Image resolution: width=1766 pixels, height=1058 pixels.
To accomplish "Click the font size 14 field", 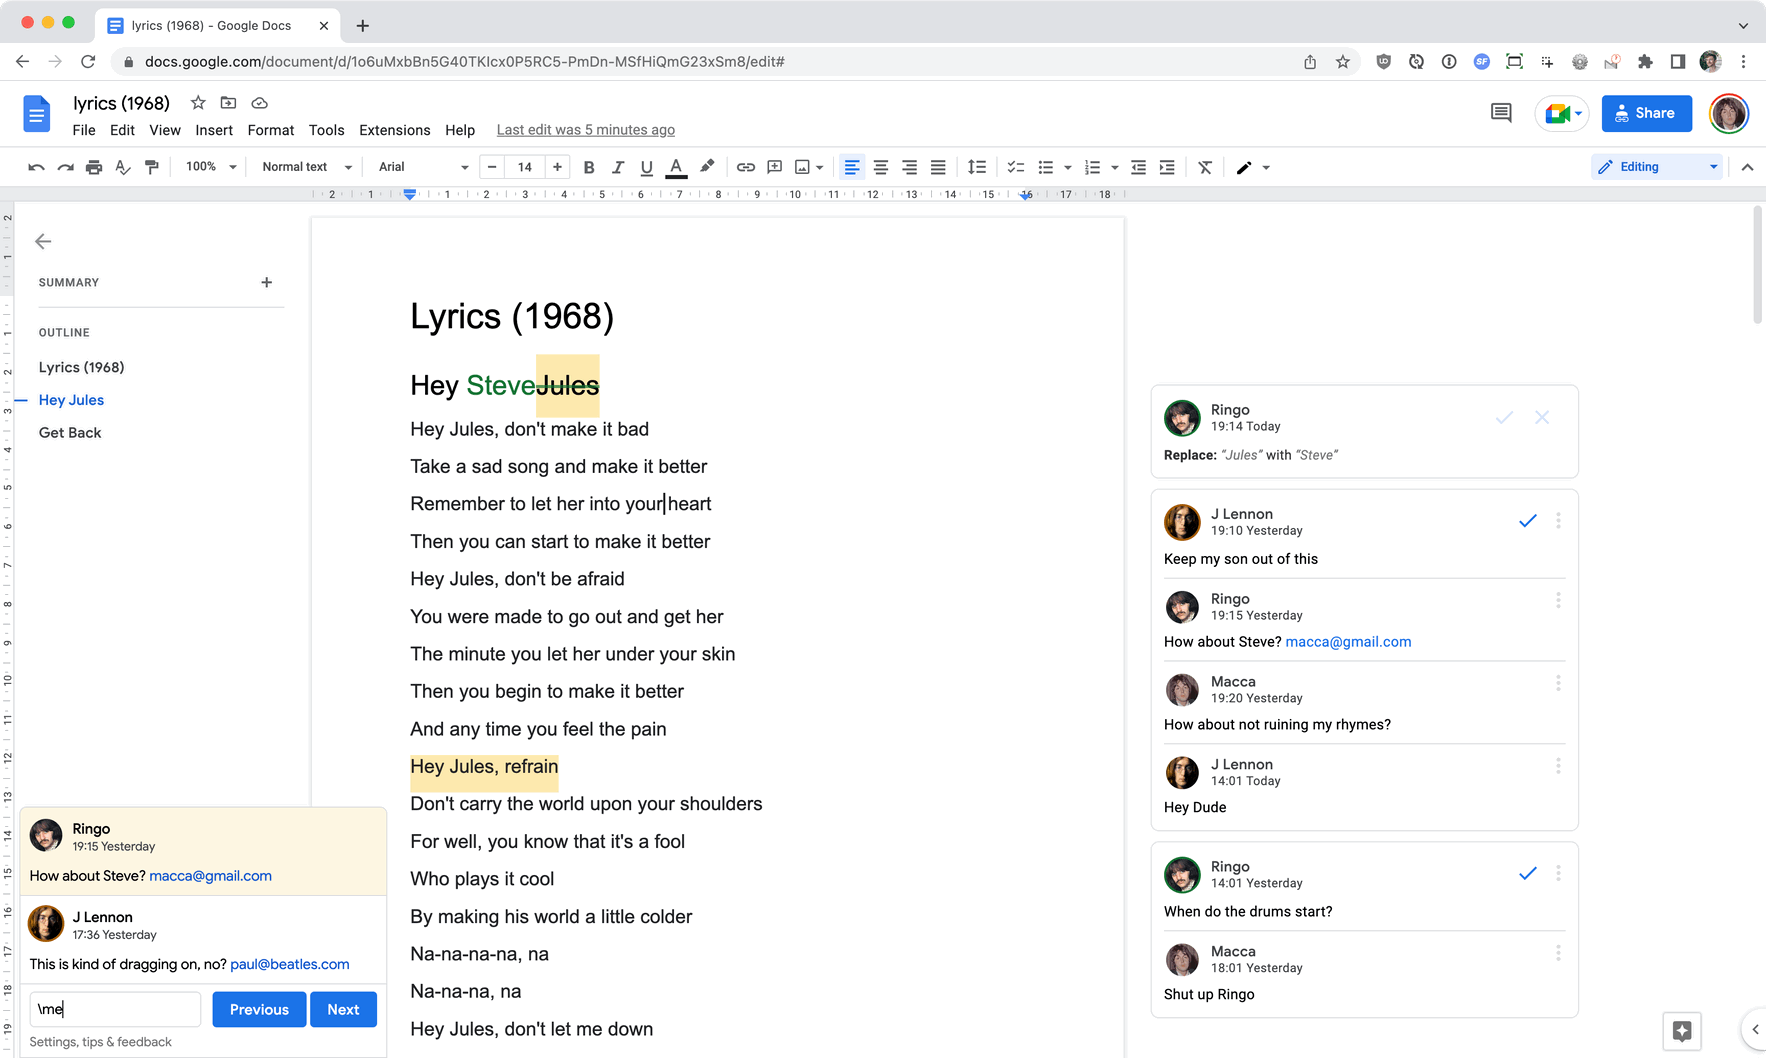I will [x=525, y=167].
